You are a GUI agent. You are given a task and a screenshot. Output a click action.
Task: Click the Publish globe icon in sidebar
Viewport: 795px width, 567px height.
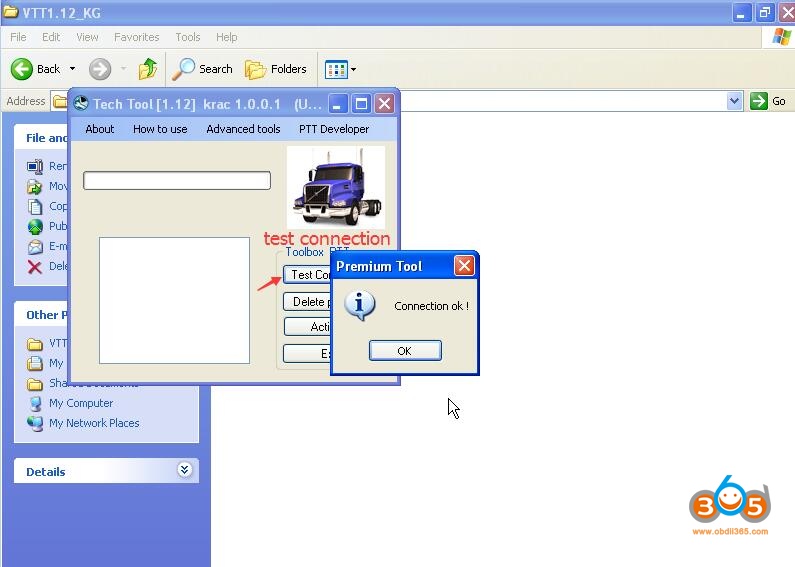tap(35, 227)
